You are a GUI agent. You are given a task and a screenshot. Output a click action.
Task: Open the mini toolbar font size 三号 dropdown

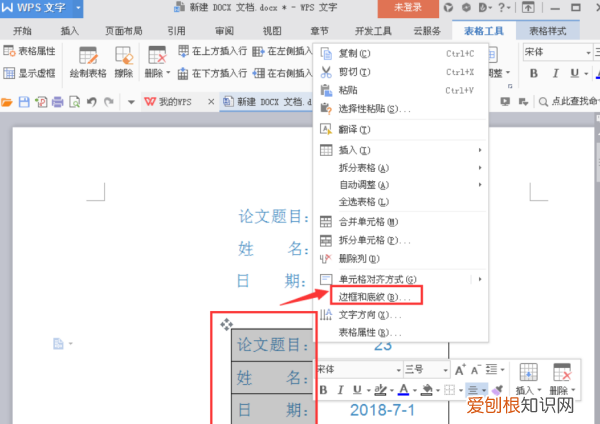pyautogui.click(x=445, y=370)
